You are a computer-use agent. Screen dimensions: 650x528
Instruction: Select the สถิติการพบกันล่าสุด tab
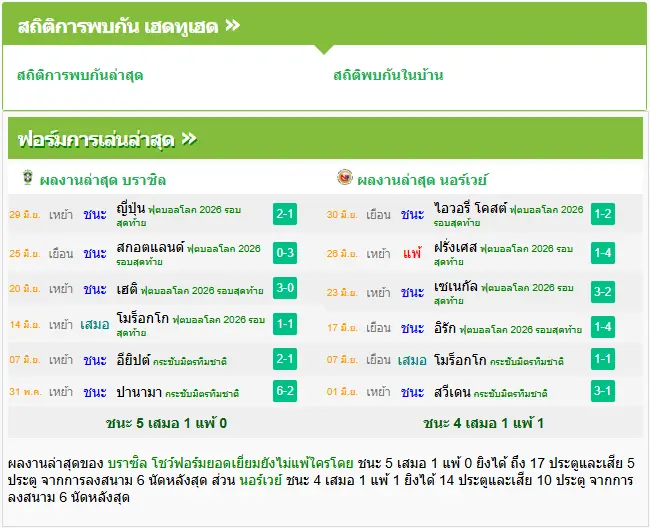(x=80, y=75)
